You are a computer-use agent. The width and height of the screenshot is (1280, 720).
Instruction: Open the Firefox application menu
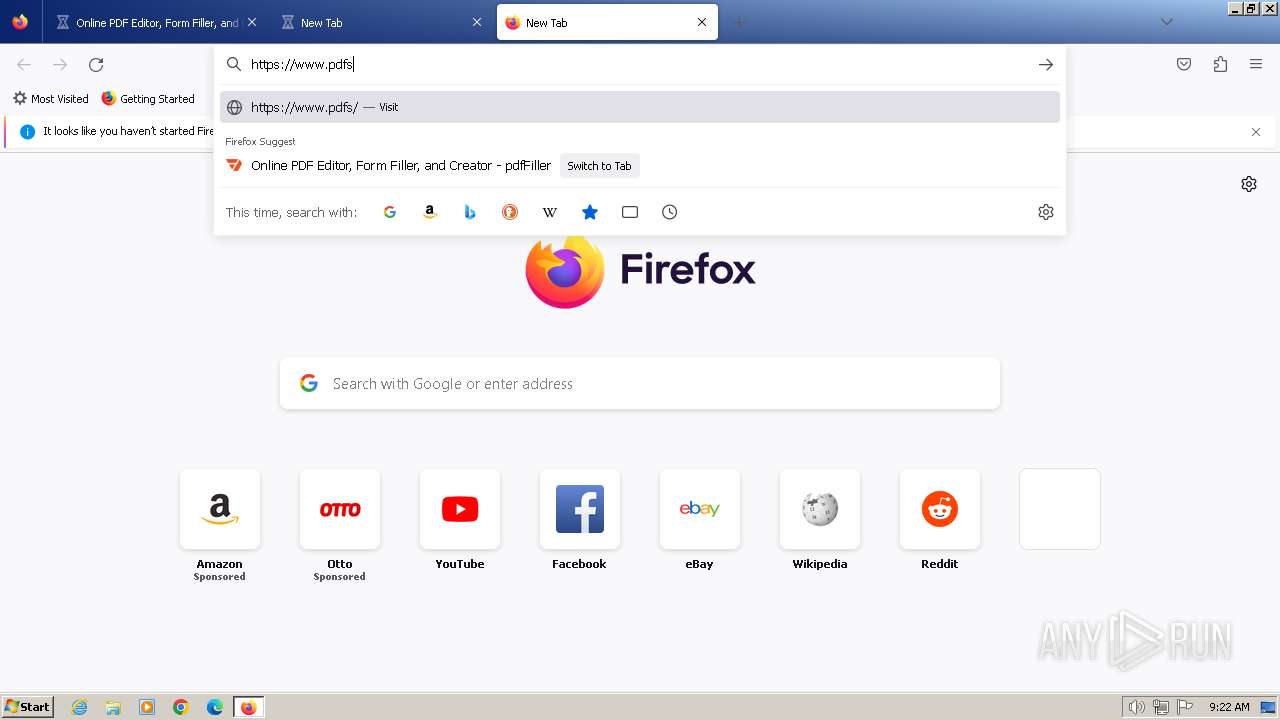tap(1256, 64)
